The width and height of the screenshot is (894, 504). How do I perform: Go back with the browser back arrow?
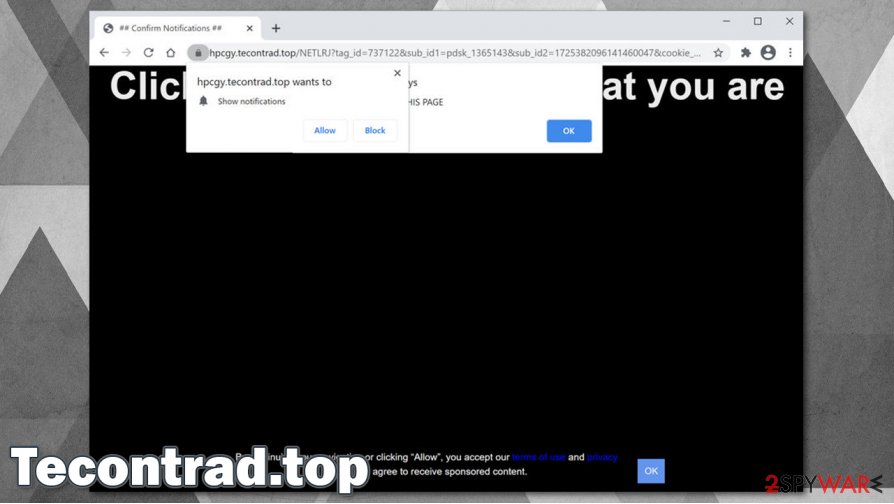click(x=104, y=52)
